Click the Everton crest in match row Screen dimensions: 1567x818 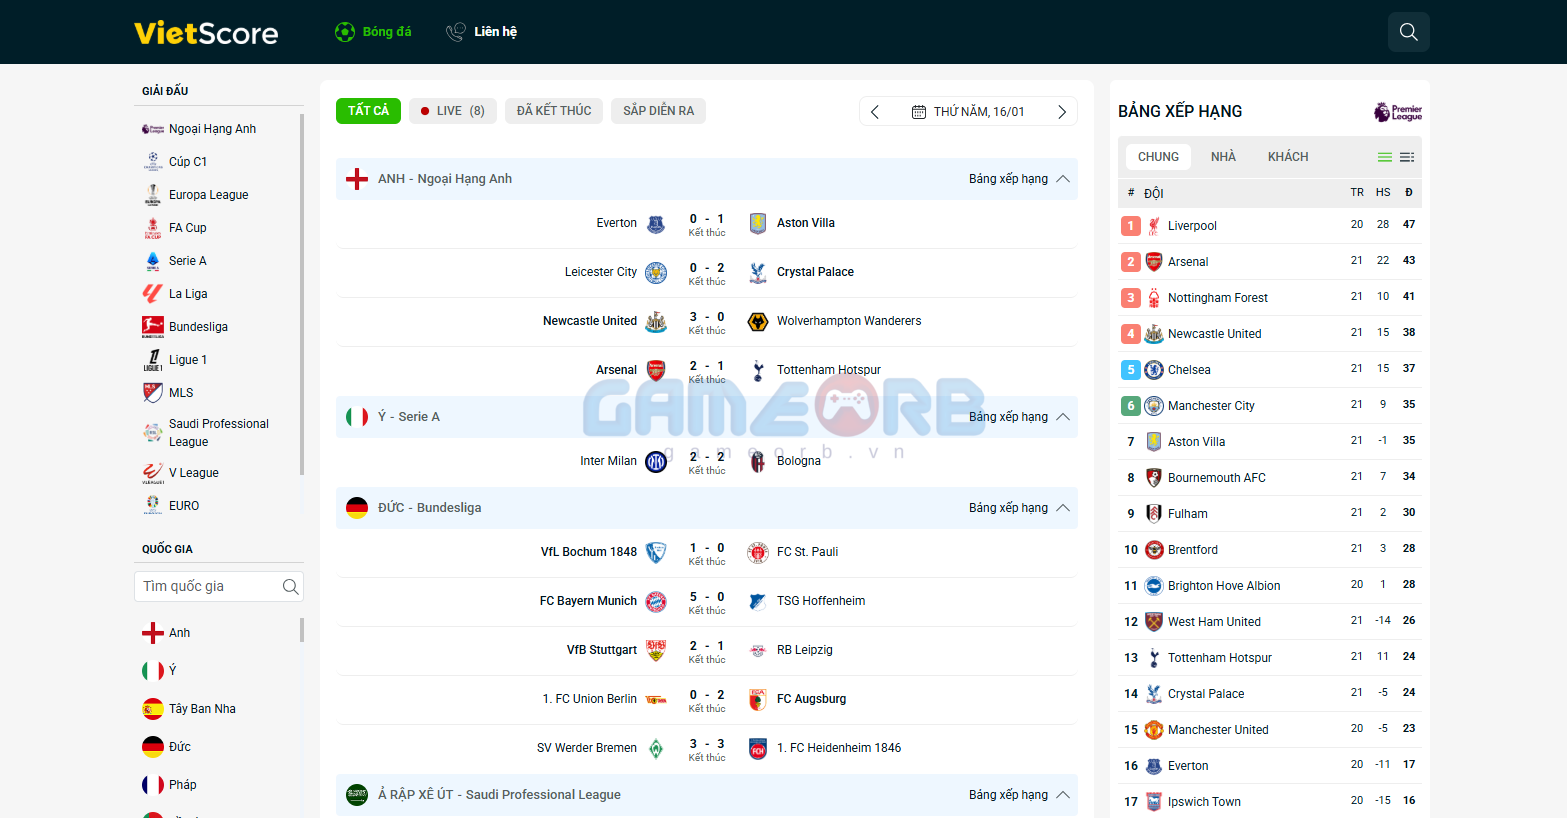[656, 223]
